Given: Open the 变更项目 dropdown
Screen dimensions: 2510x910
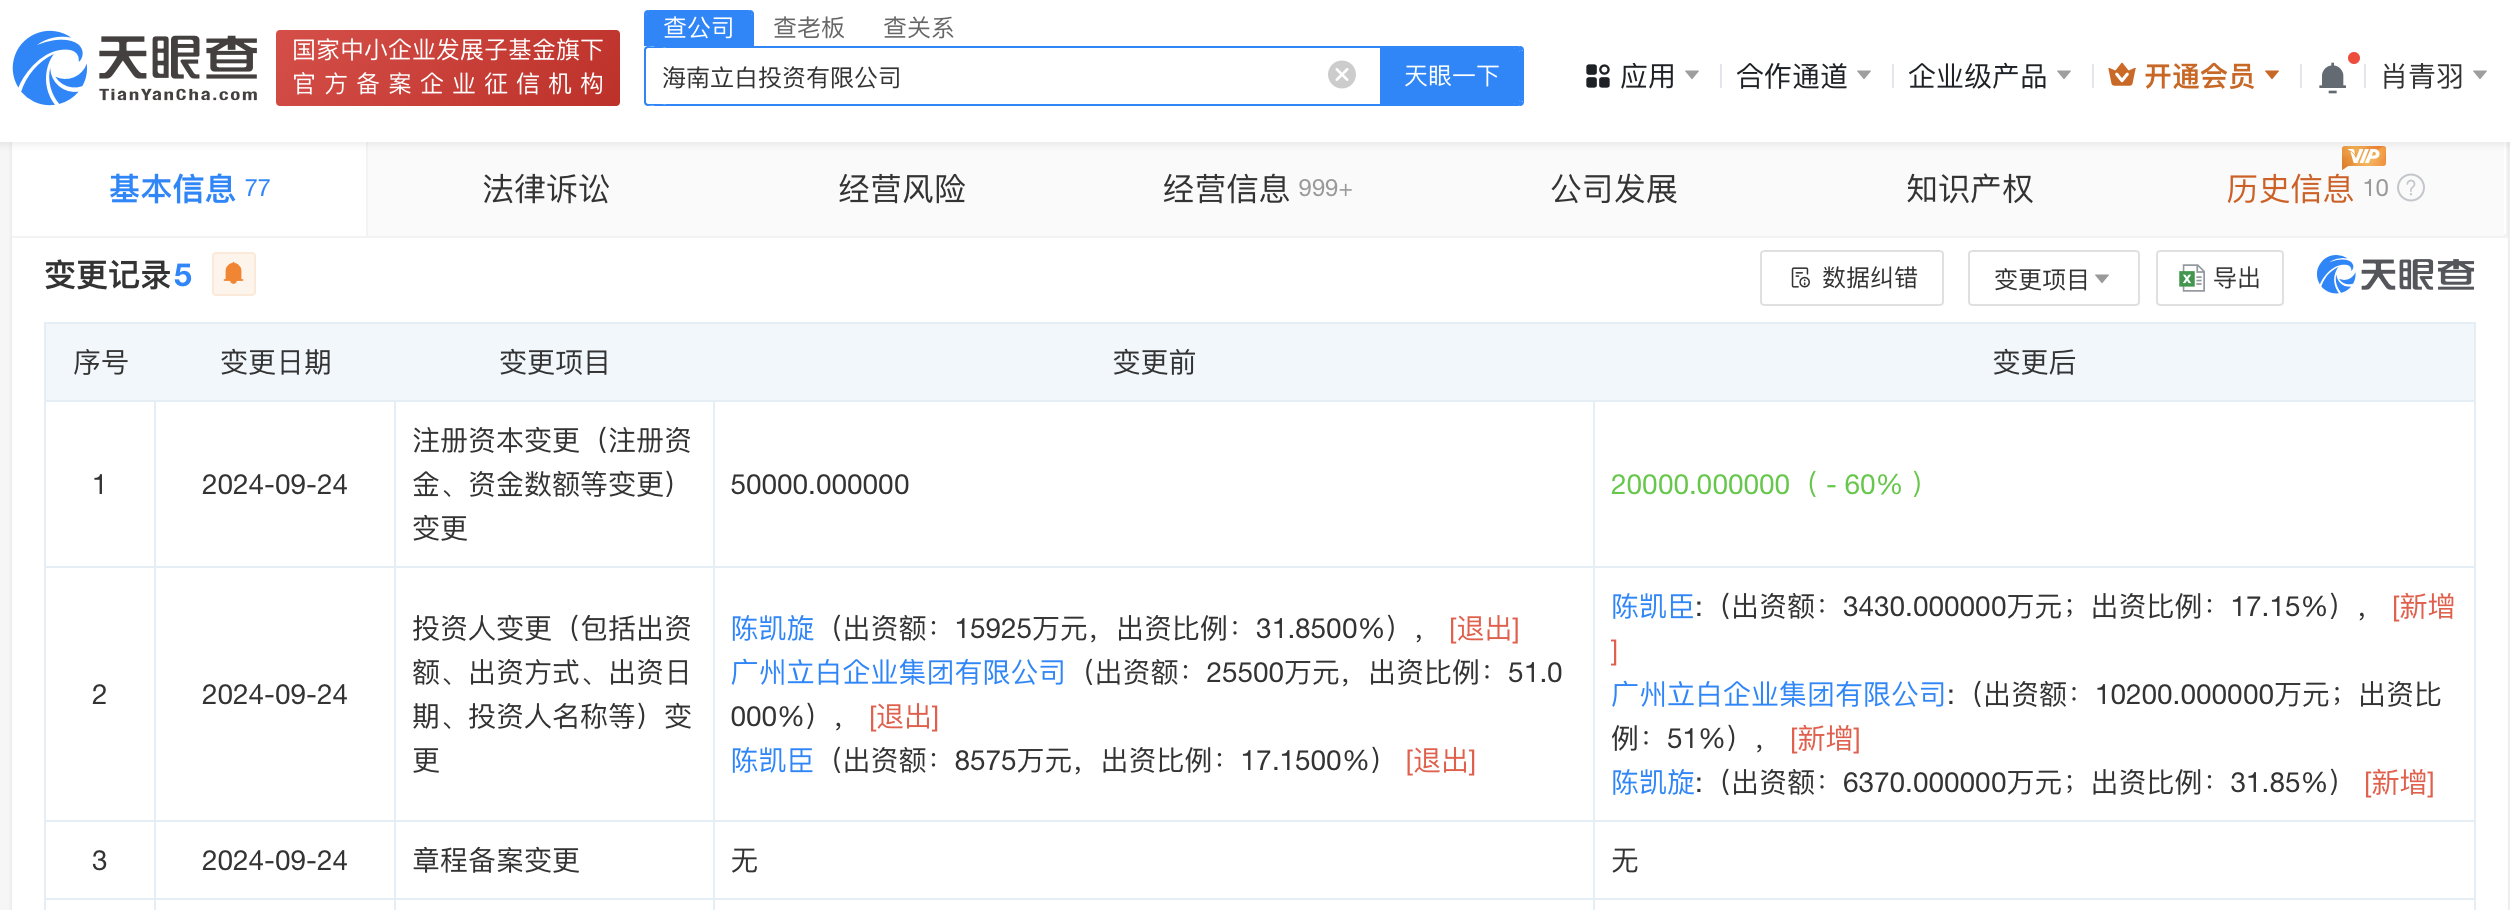Looking at the screenshot, I should point(2052,277).
